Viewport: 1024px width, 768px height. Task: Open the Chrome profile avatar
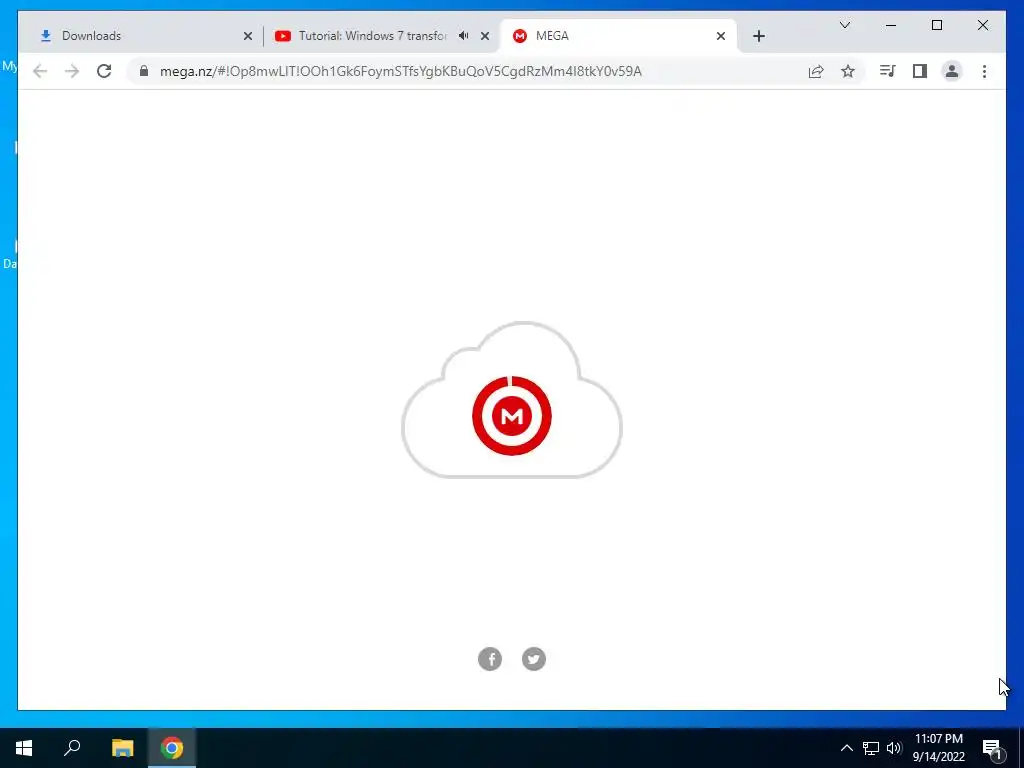click(x=952, y=71)
